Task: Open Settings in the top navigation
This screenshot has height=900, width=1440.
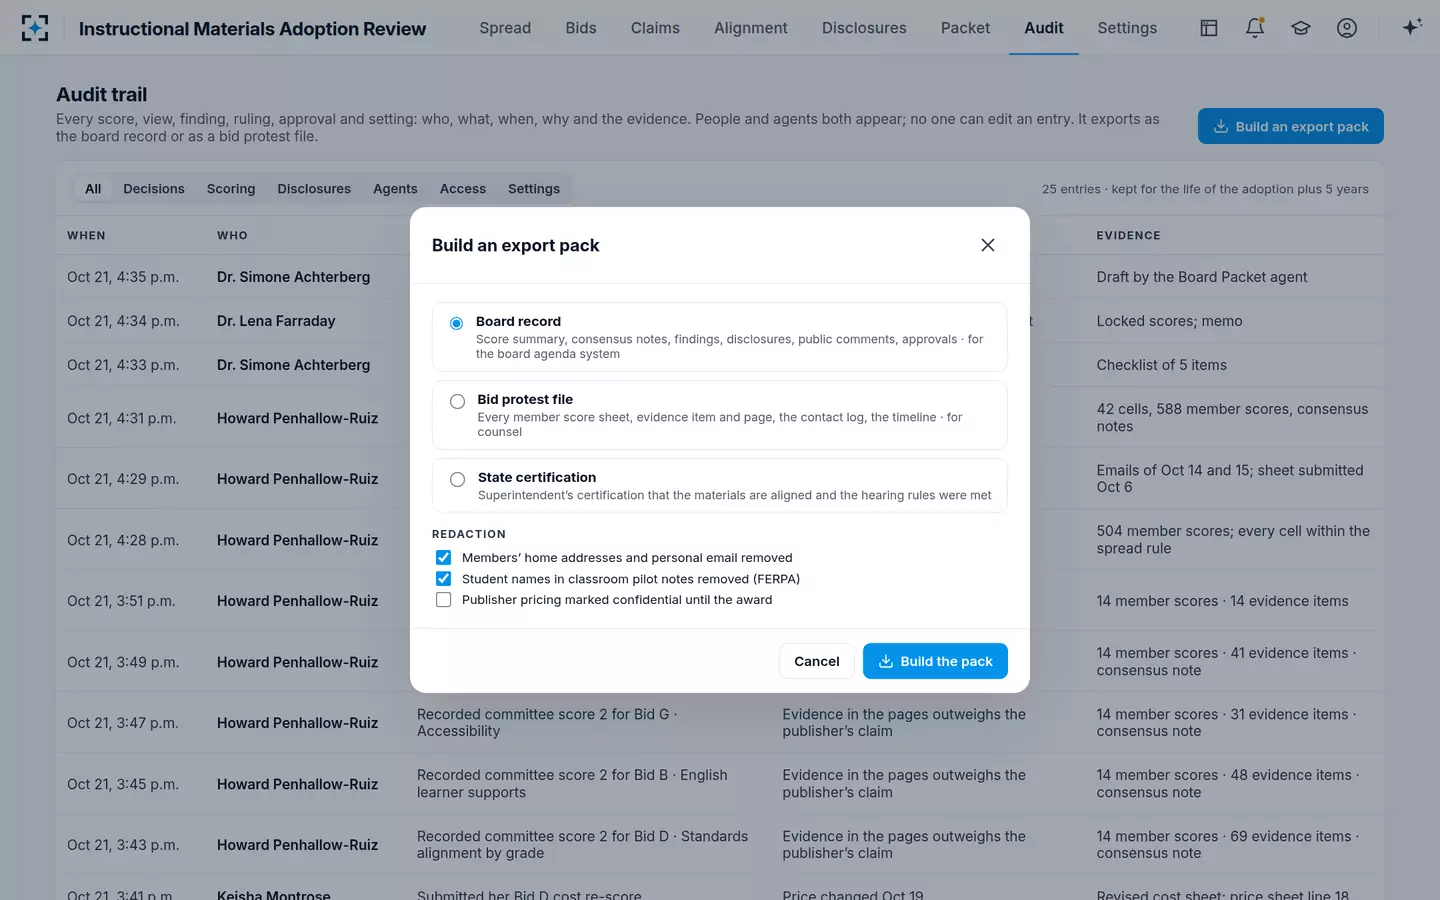Action: click(1127, 28)
